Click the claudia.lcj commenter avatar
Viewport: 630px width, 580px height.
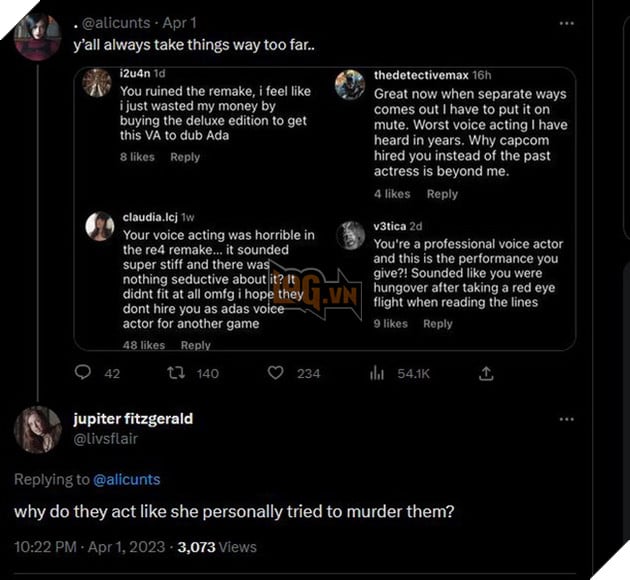[x=99, y=226]
